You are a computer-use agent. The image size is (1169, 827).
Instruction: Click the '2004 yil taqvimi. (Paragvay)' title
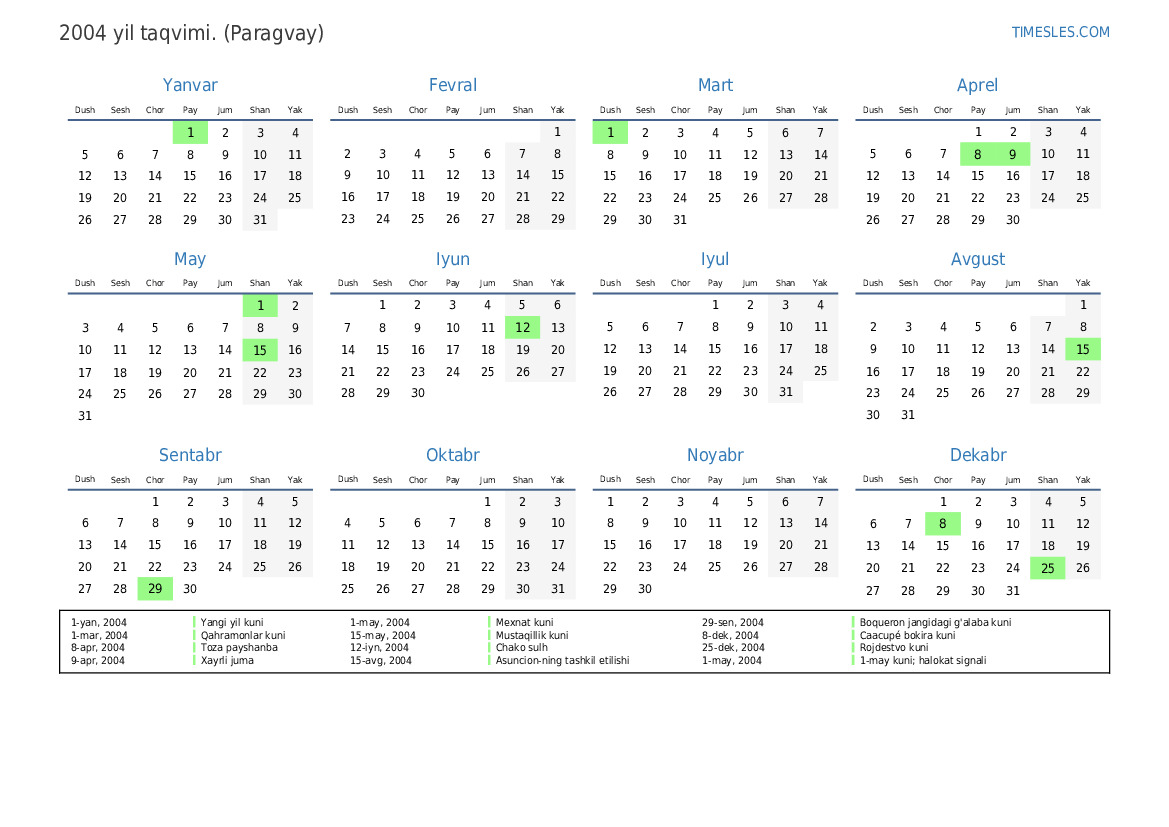(191, 33)
